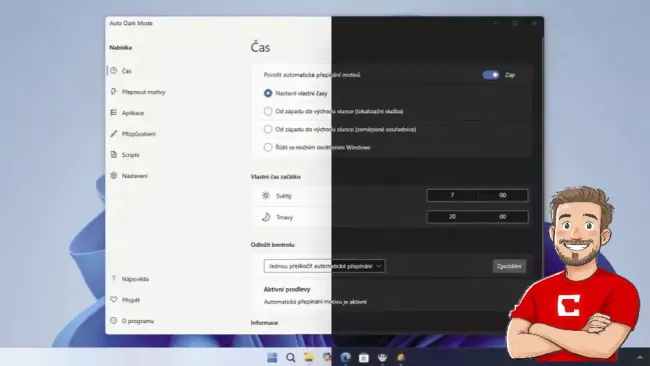Open Microsoft Store from taskbar
The width and height of the screenshot is (650, 366).
364,357
